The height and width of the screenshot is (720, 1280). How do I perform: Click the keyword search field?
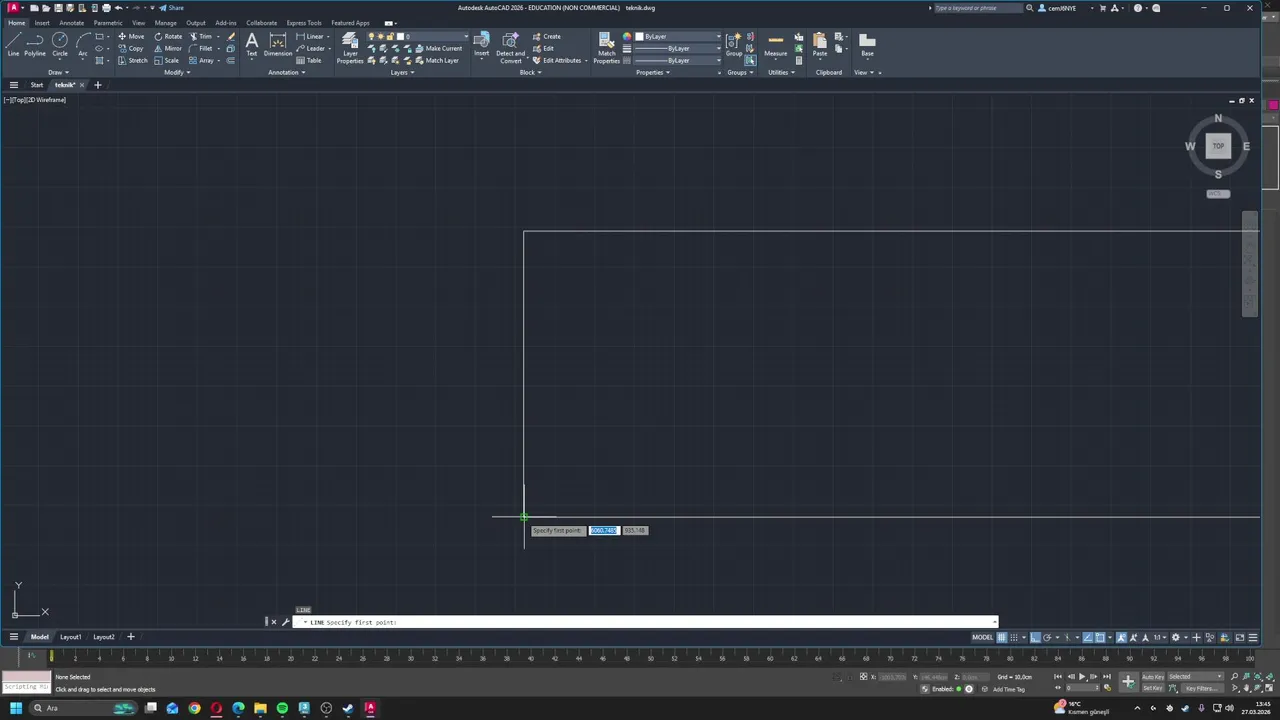[x=977, y=8]
